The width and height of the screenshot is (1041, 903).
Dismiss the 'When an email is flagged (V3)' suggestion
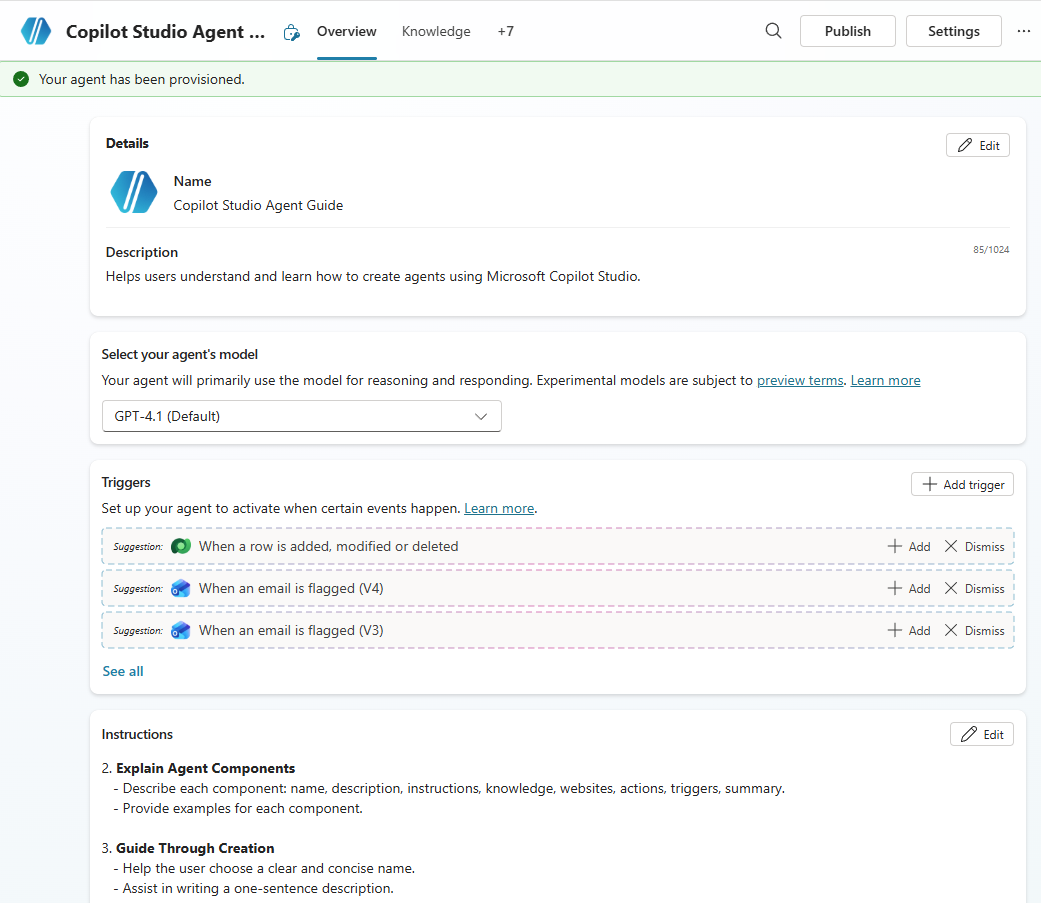pos(973,630)
